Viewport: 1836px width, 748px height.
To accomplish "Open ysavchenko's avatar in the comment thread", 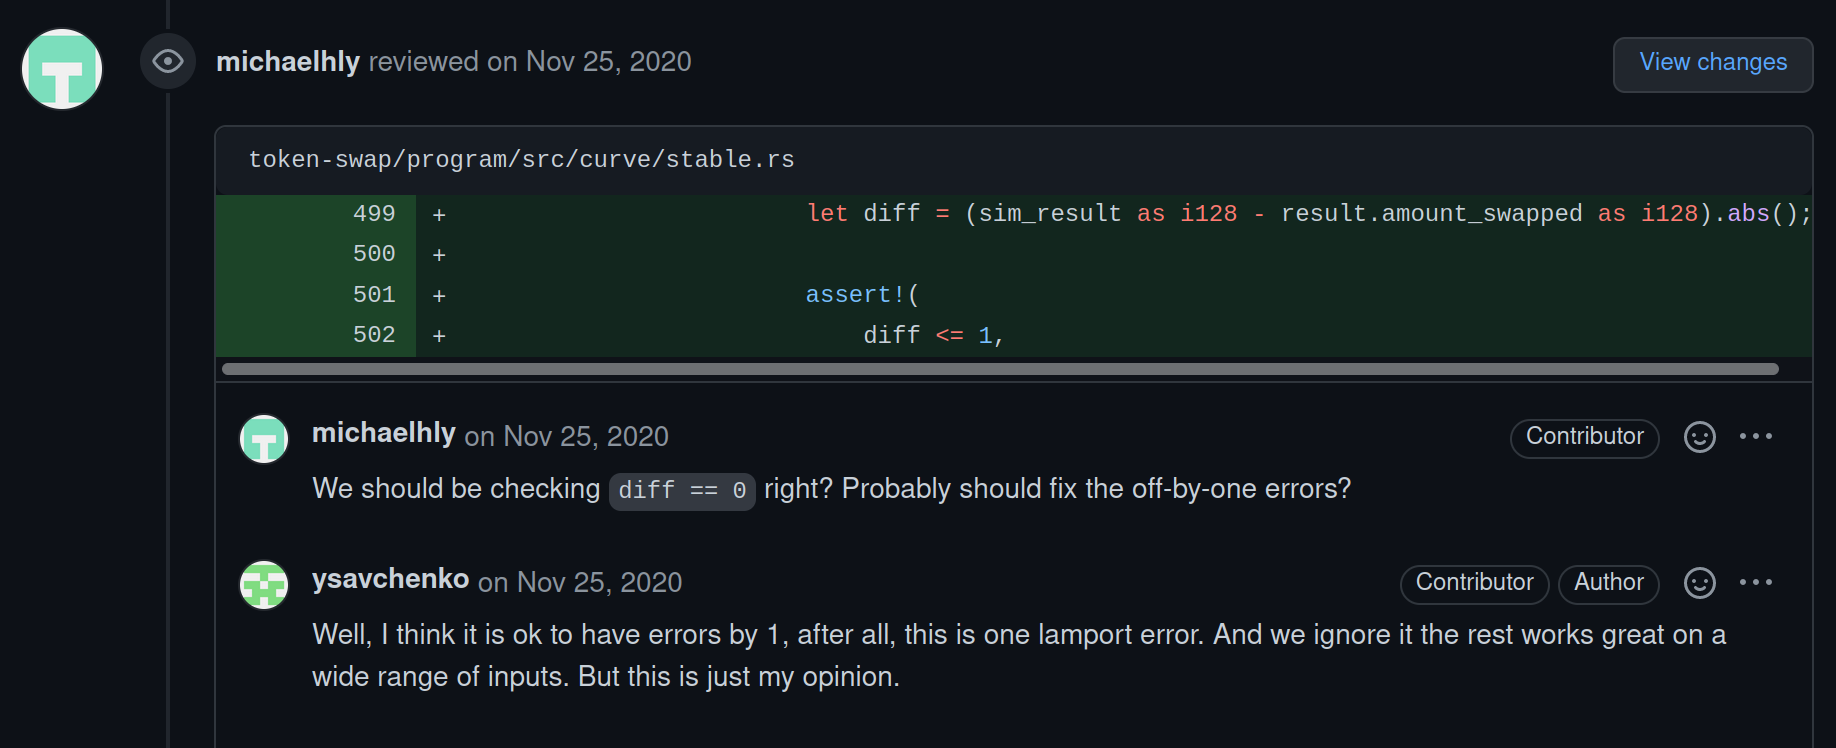I will 264,585.
